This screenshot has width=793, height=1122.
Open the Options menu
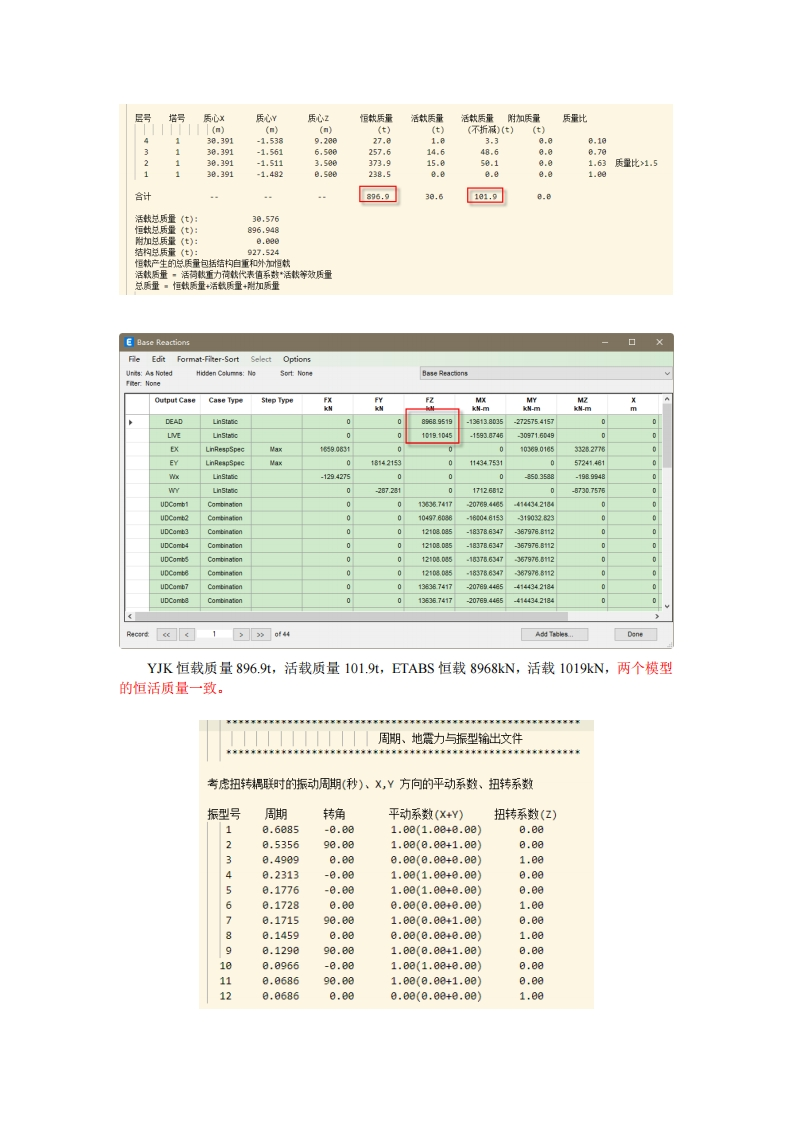click(x=296, y=359)
